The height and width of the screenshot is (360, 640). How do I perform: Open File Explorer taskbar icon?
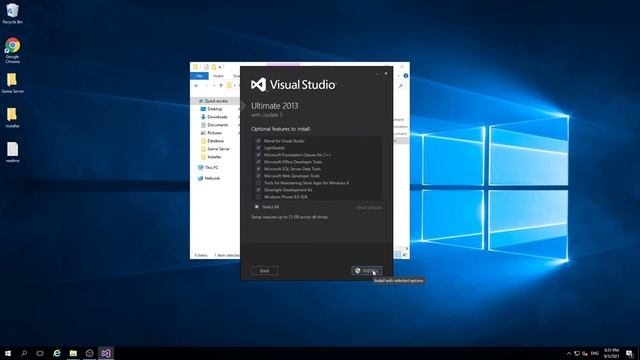(73, 353)
